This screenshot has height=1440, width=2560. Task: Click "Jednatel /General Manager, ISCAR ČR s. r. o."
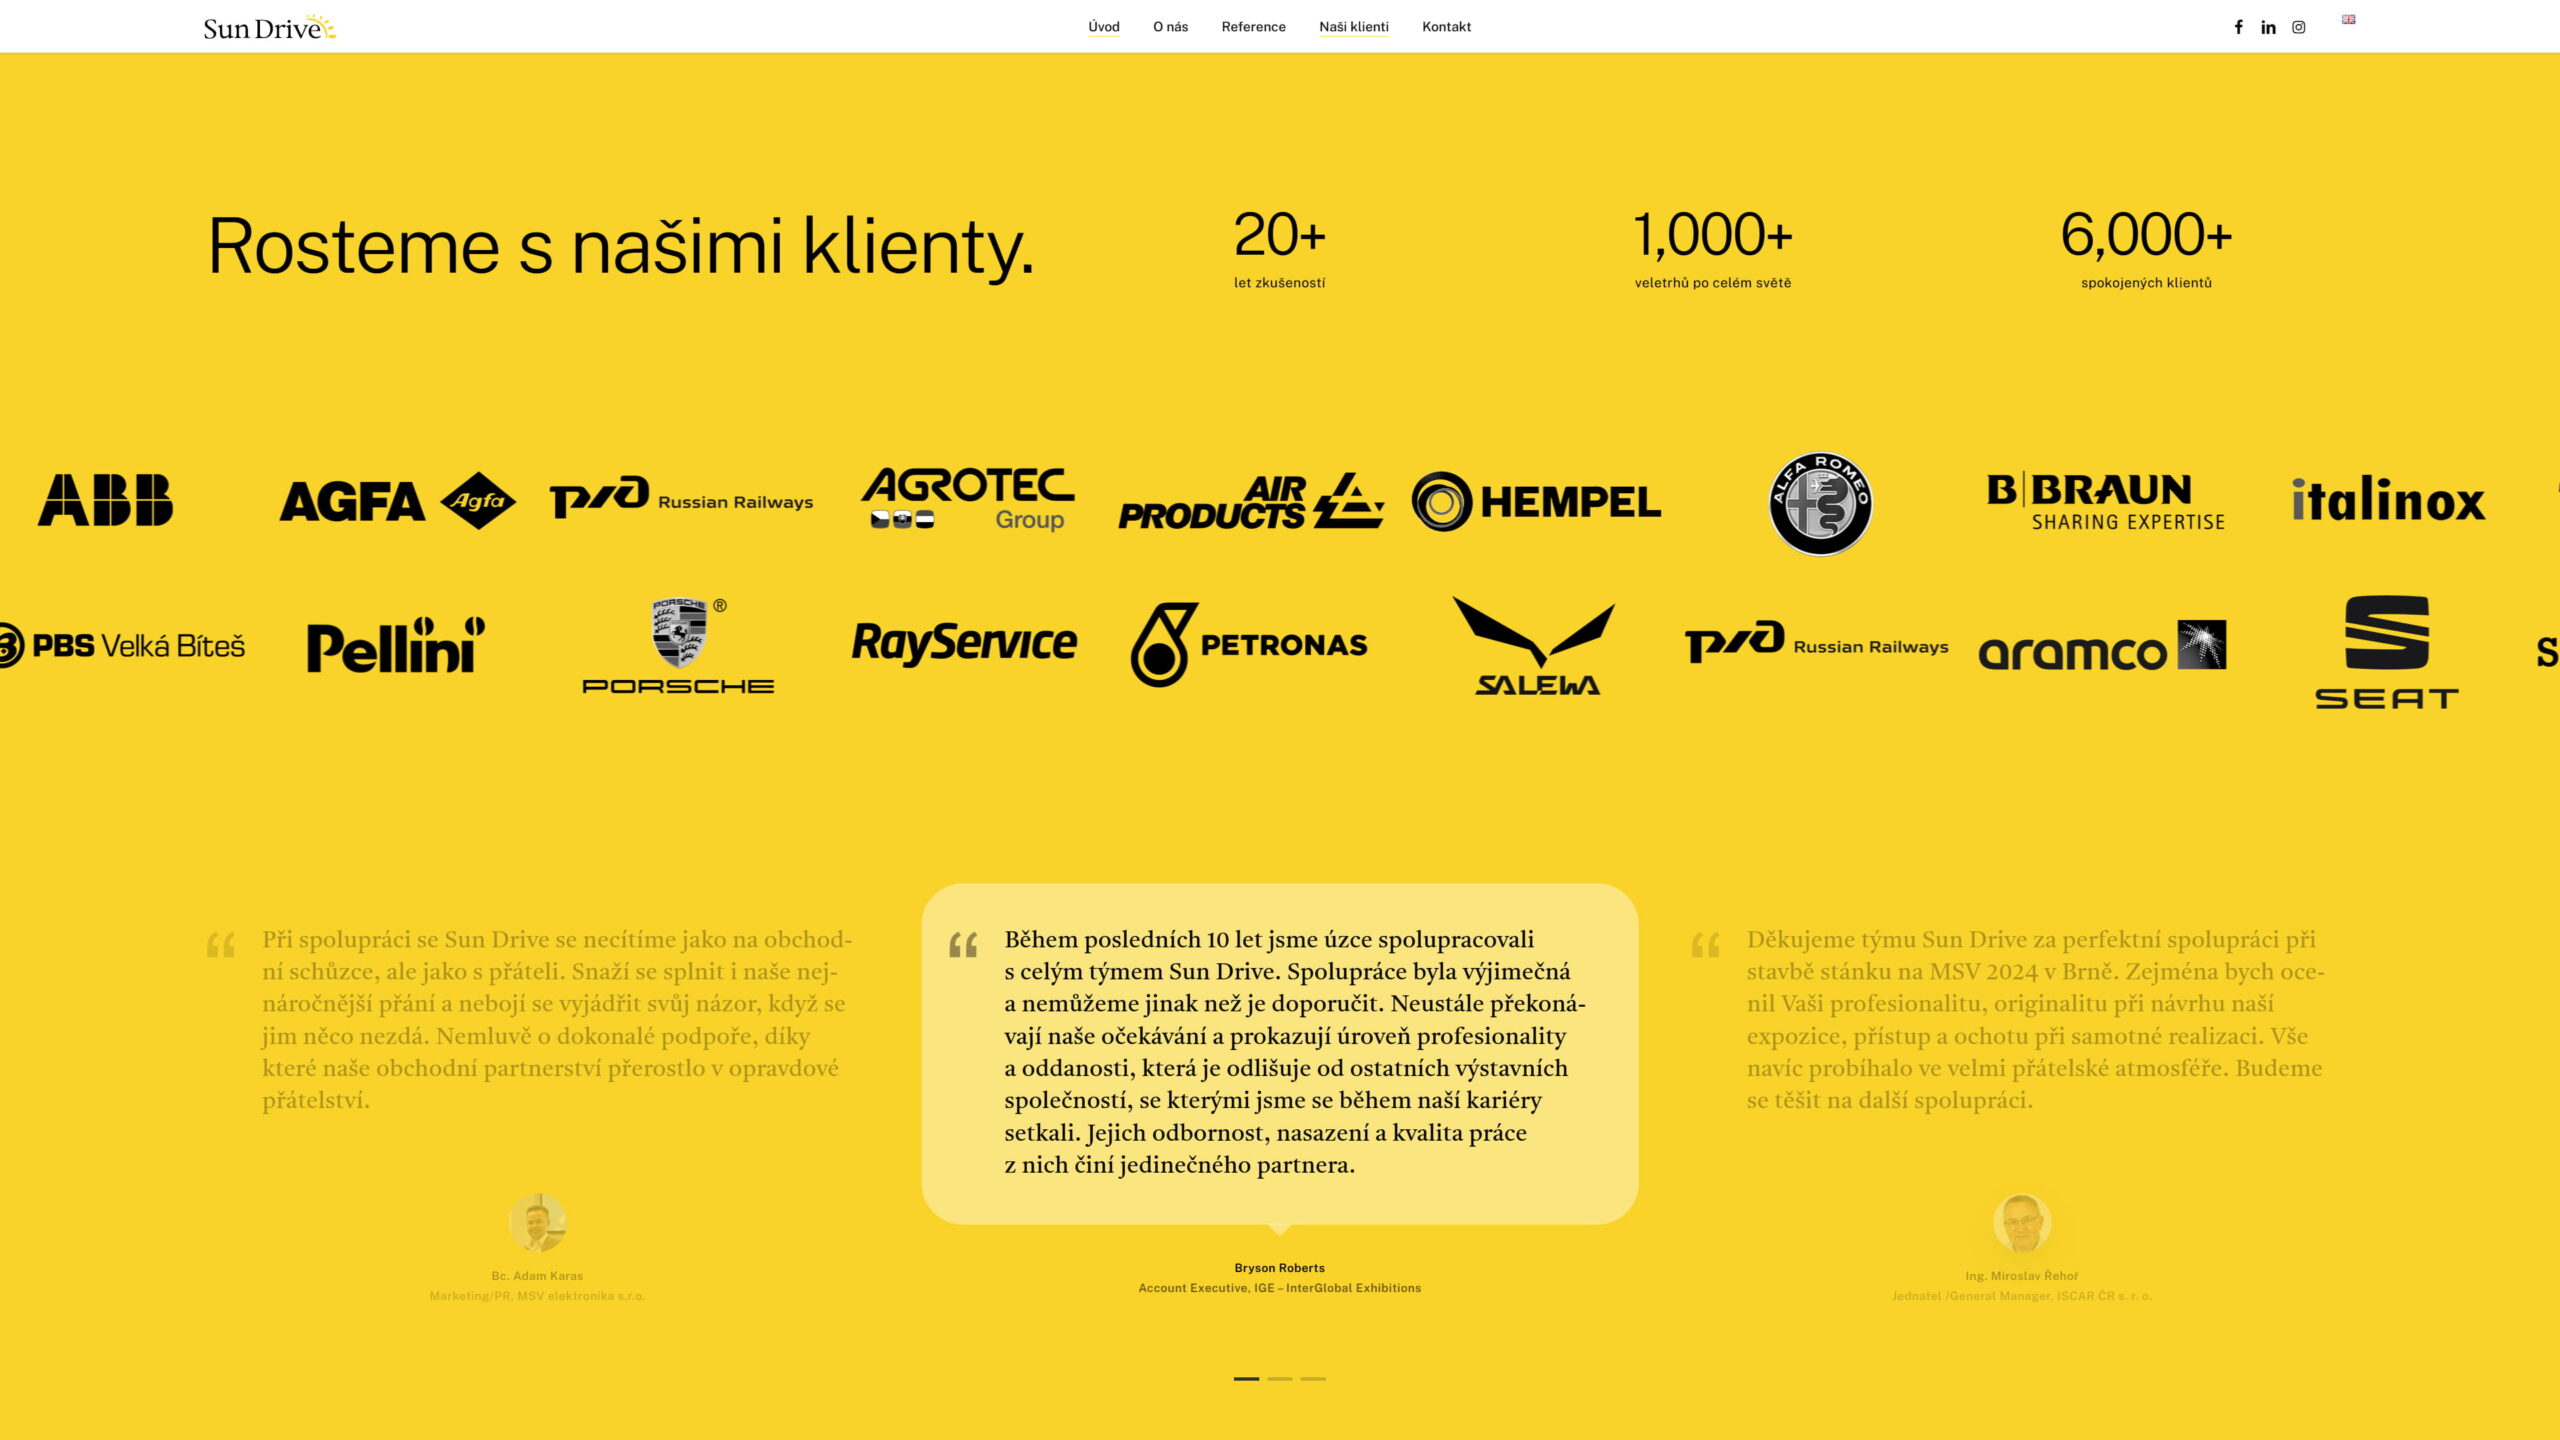tap(2022, 1296)
